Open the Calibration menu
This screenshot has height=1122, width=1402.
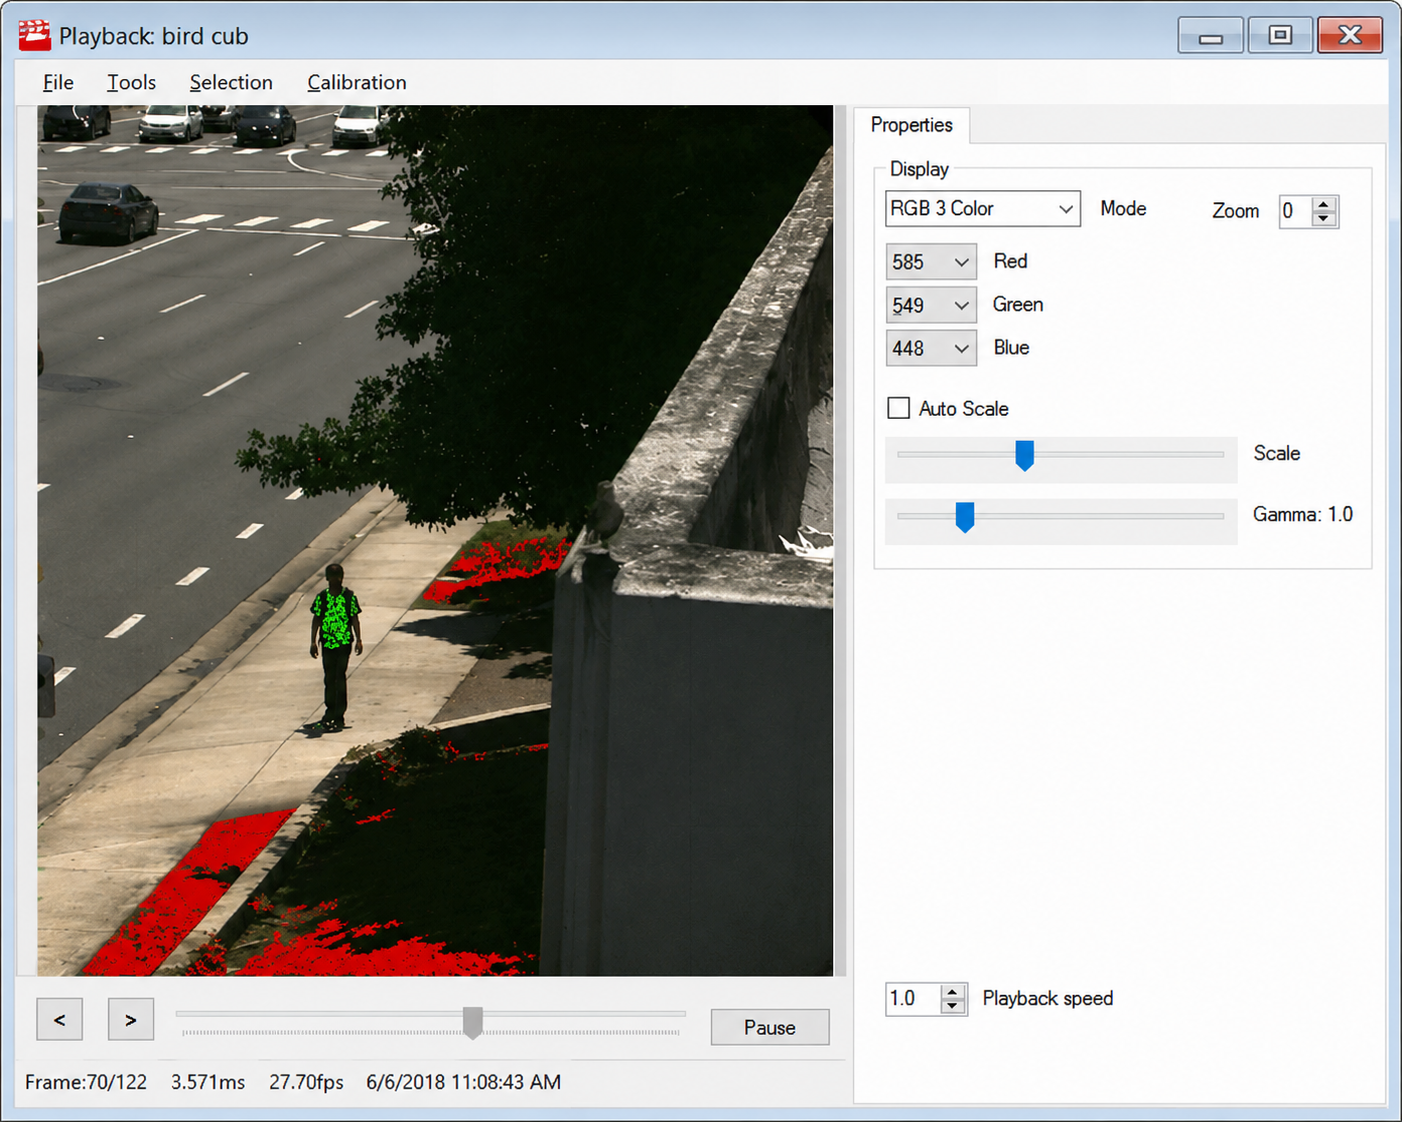(x=356, y=82)
